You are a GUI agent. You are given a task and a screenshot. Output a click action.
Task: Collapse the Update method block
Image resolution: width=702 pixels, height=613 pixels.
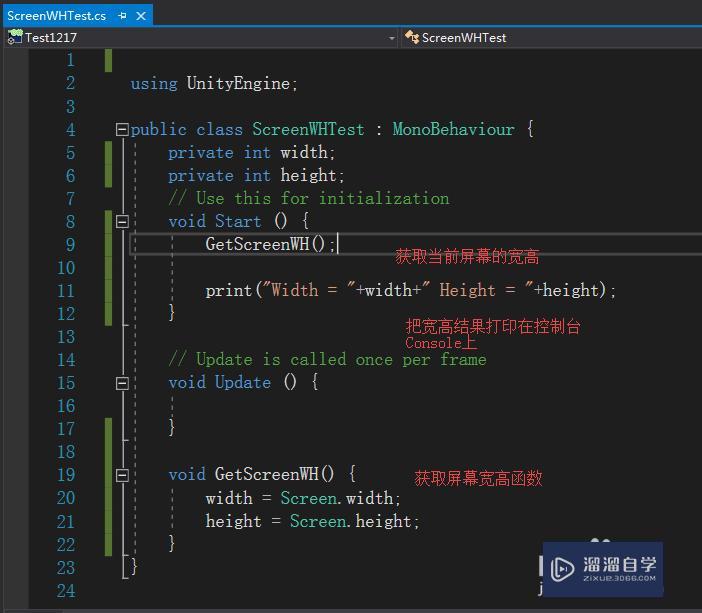pos(122,383)
